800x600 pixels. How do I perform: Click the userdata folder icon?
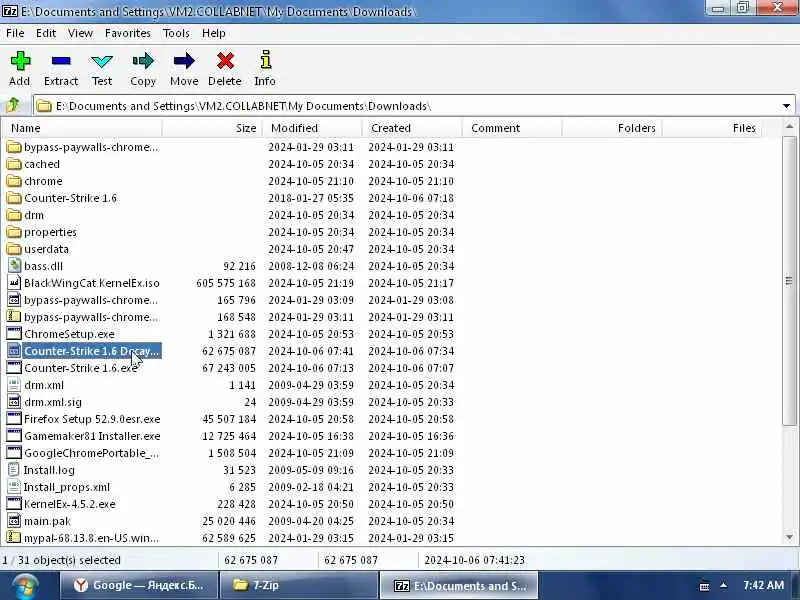(x=14, y=249)
